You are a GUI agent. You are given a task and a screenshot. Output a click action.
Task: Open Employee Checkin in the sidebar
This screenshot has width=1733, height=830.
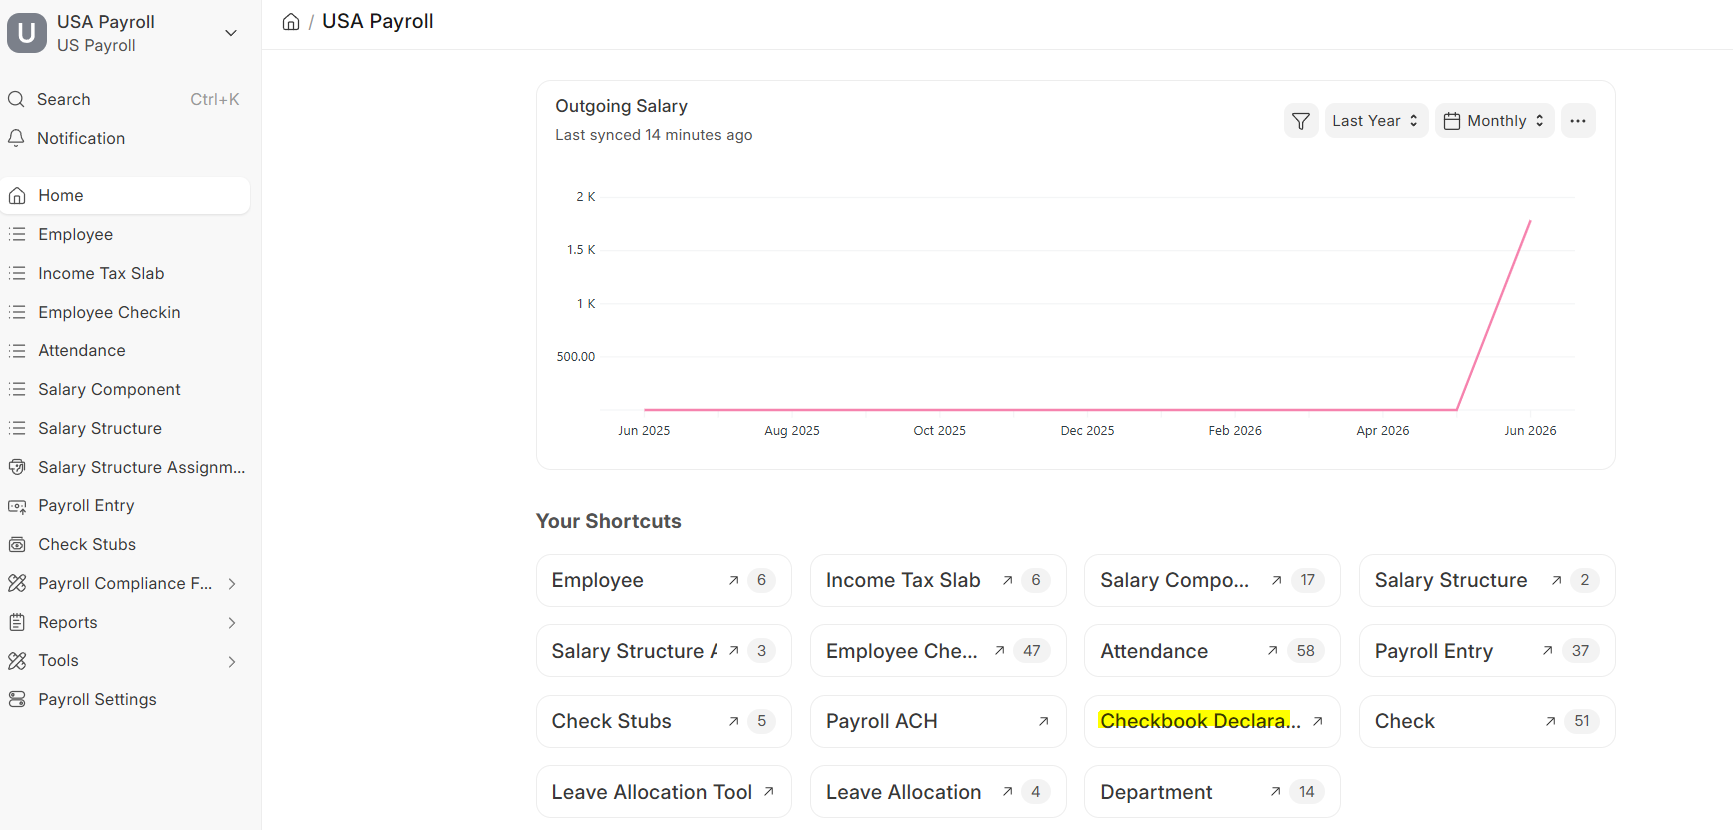[125, 312]
